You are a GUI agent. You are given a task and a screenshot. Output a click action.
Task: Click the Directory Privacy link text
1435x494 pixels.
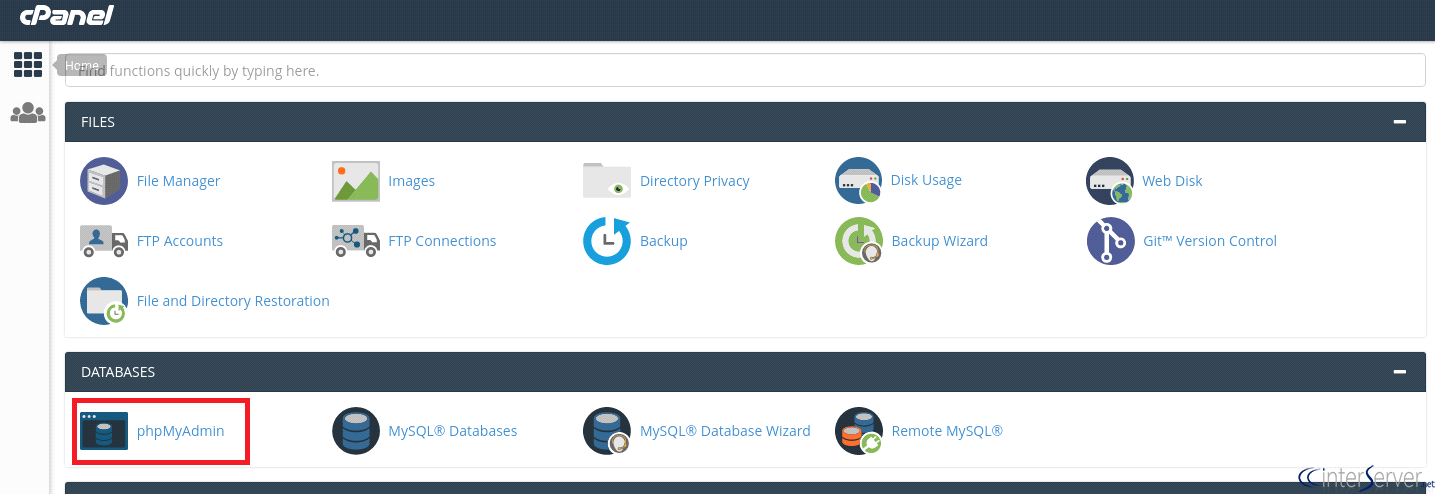click(695, 181)
